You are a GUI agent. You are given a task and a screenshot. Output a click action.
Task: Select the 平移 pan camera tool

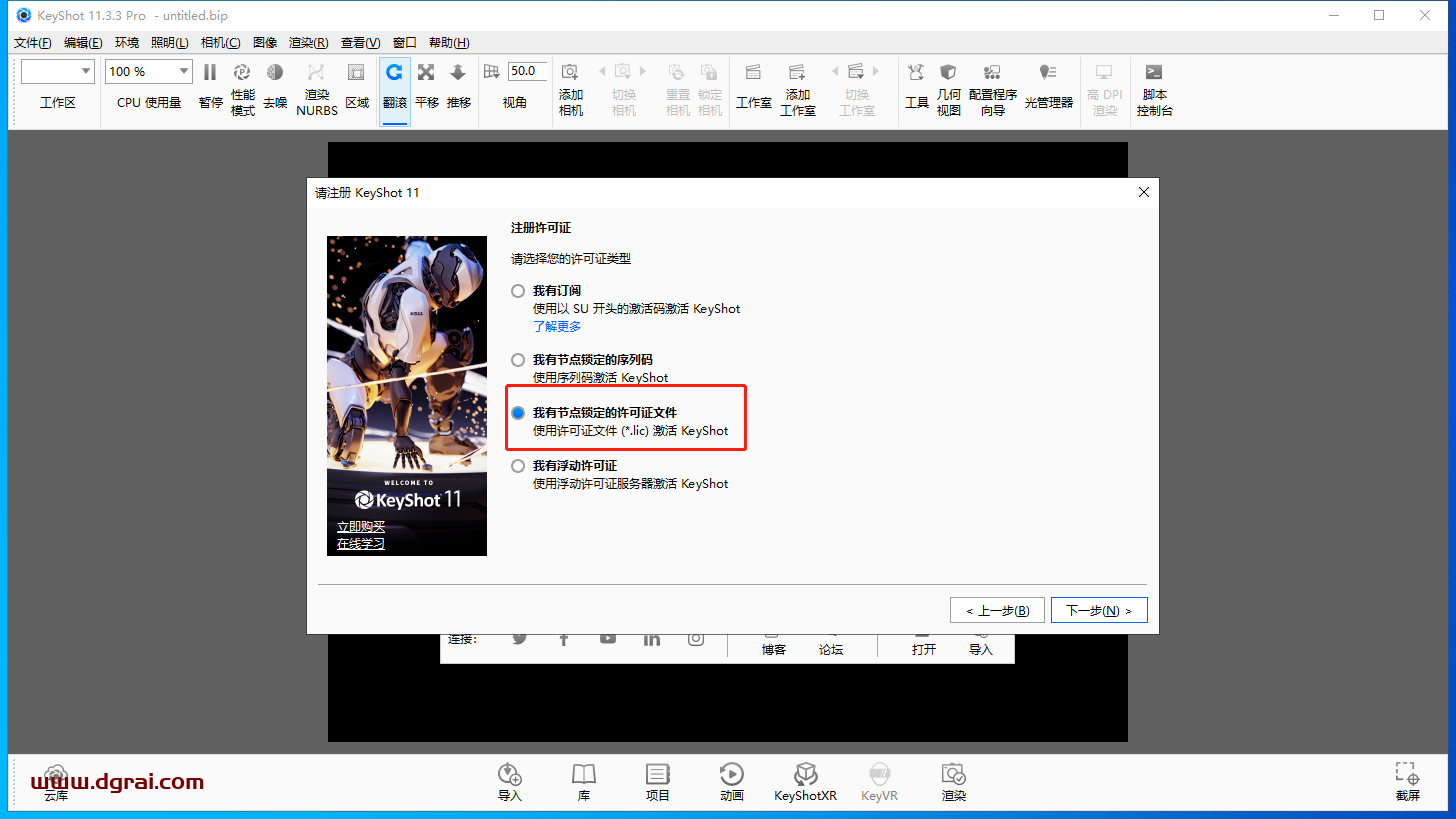pyautogui.click(x=426, y=73)
